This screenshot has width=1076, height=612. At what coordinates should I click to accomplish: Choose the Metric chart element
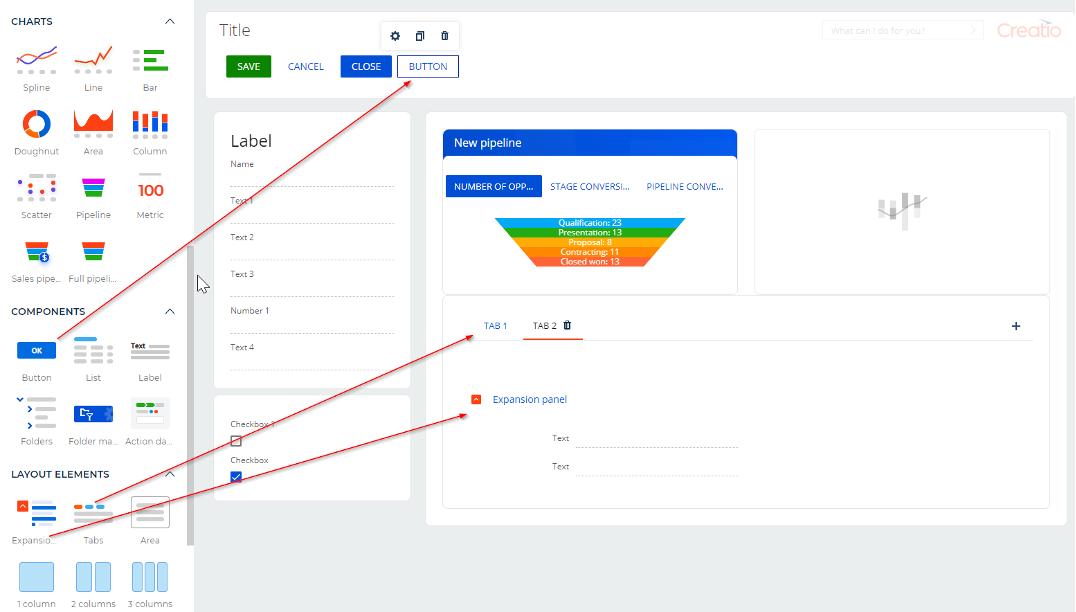[150, 189]
